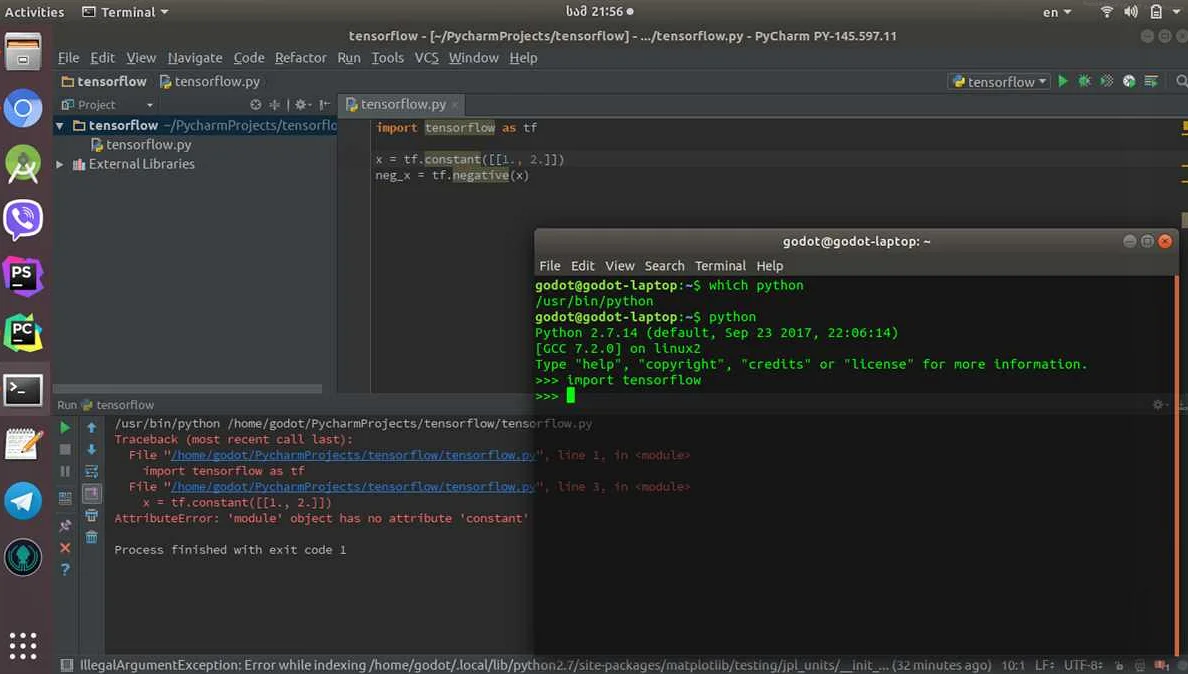1188x674 pixels.
Task: Collapse the tensorflow project folder
Action: [x=60, y=126]
